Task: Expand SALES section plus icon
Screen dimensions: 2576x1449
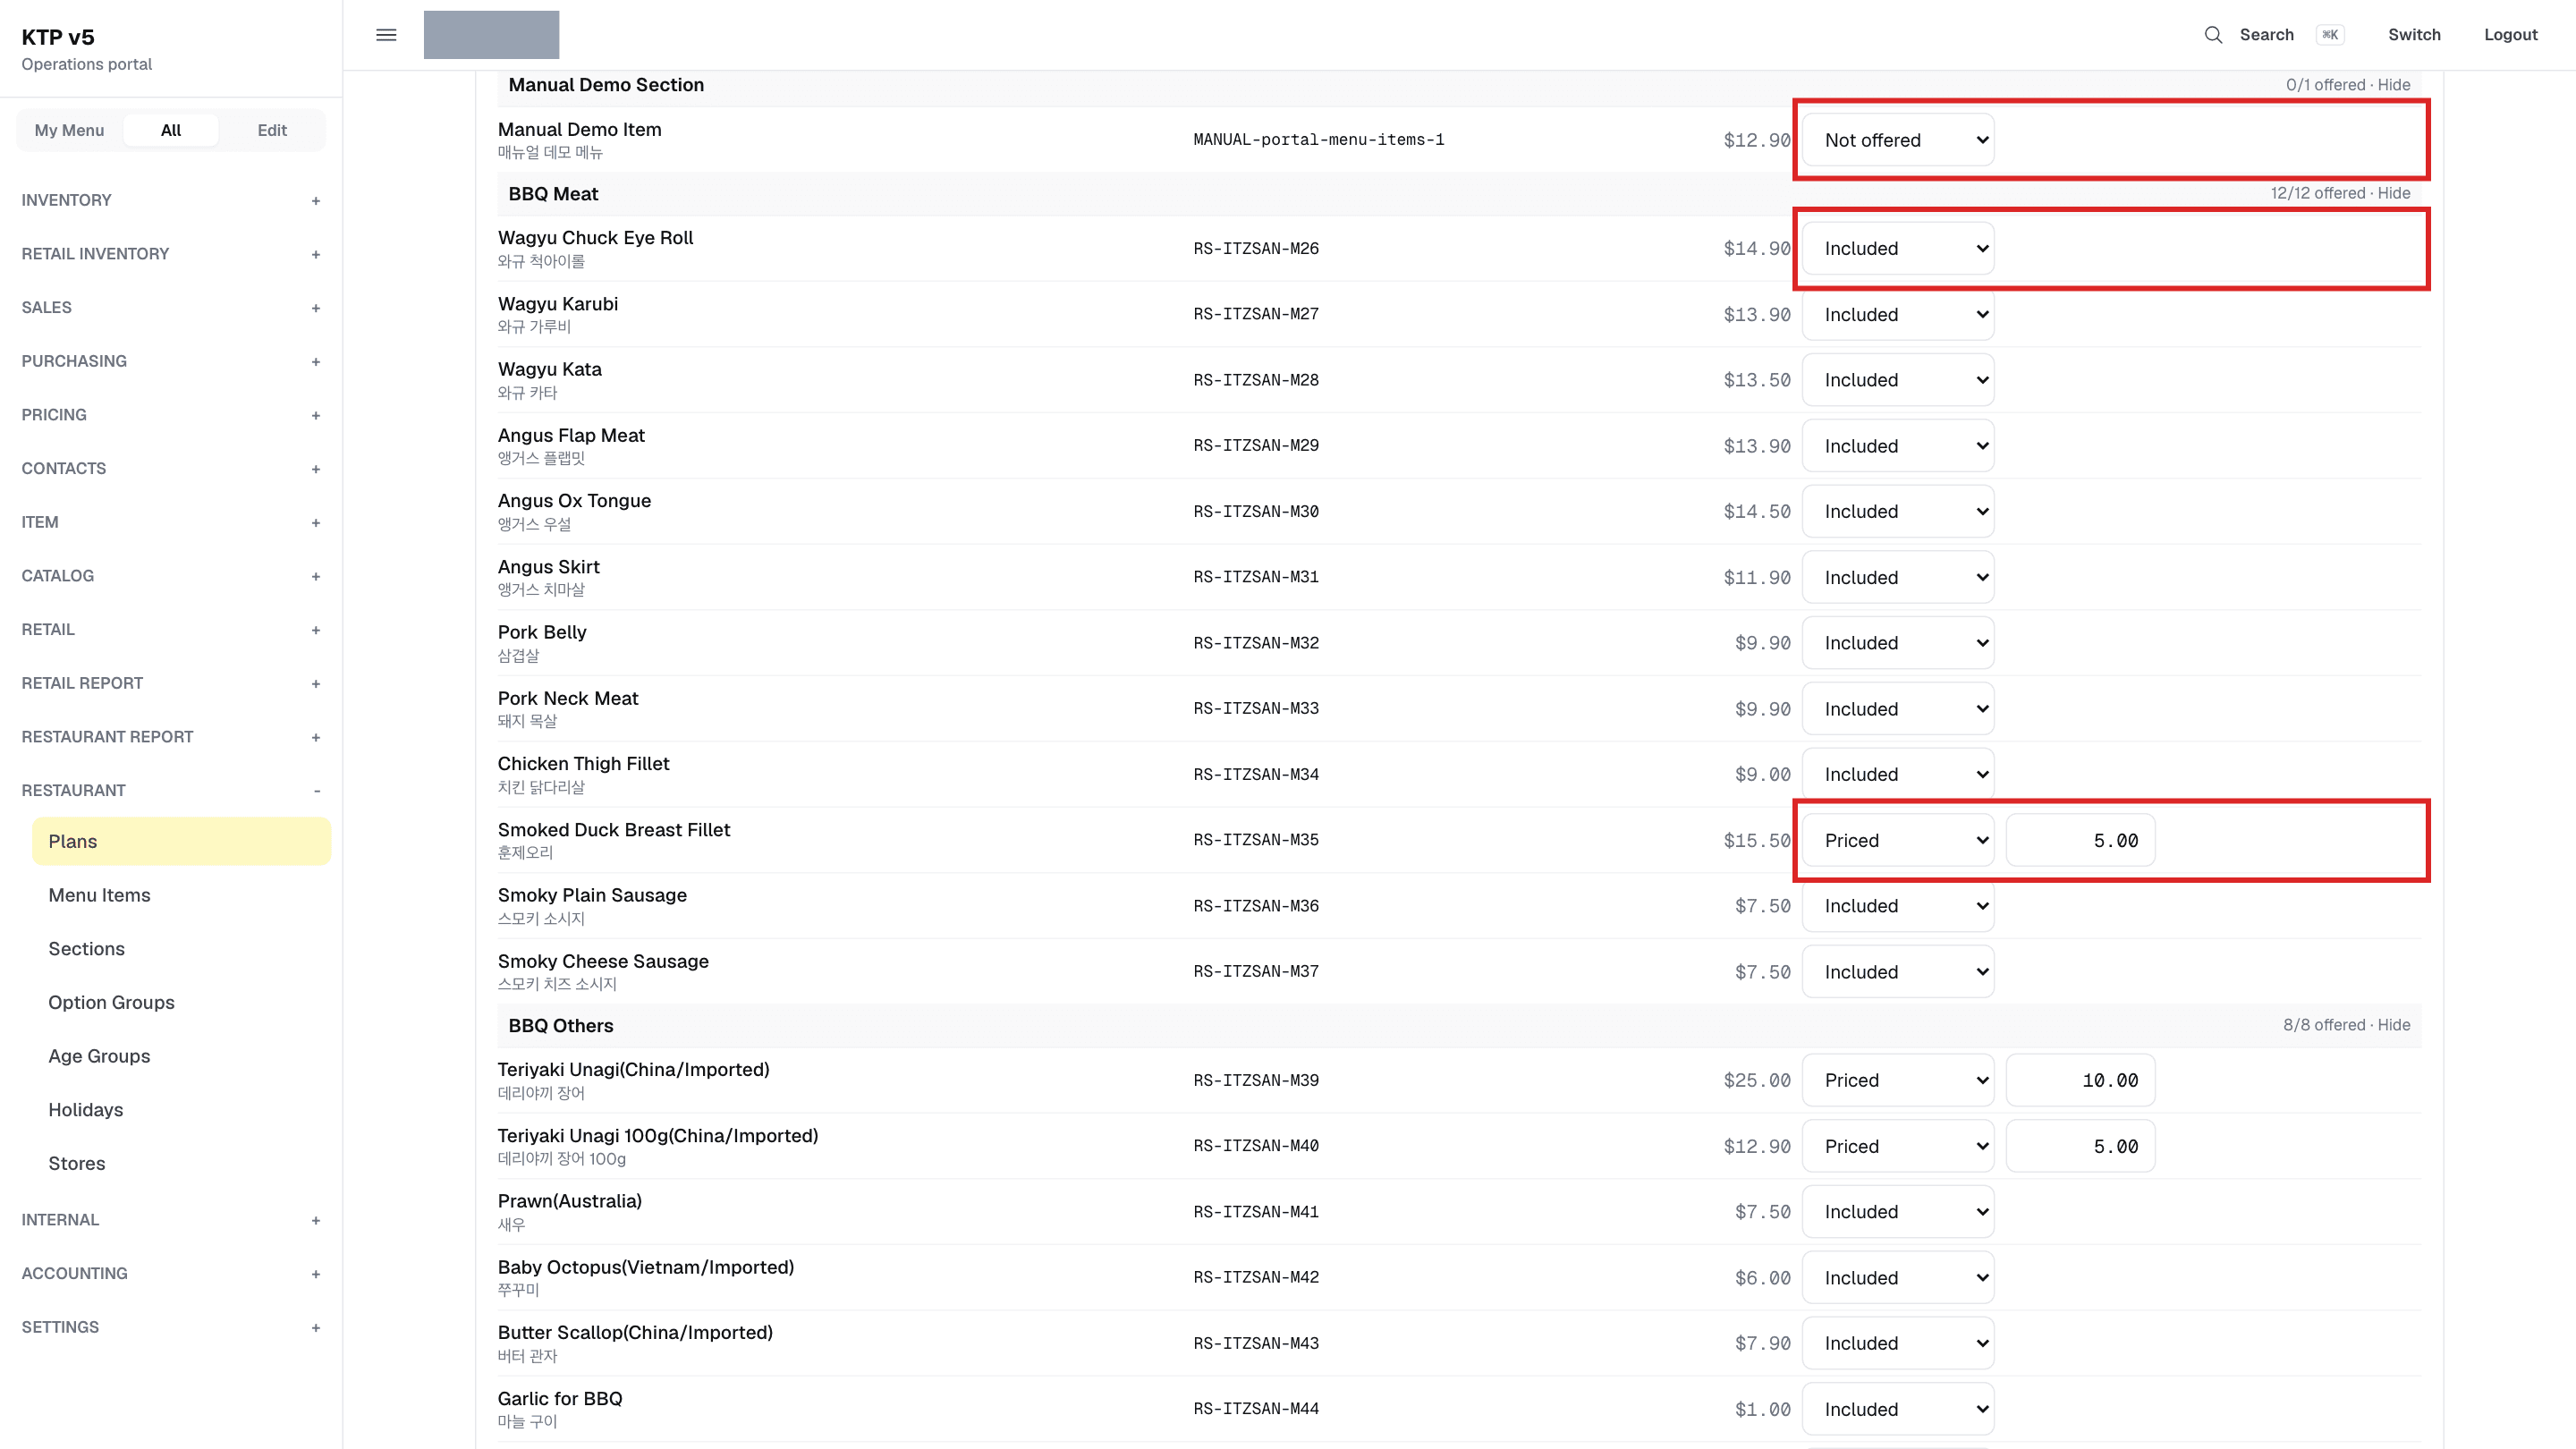Action: tap(316, 308)
